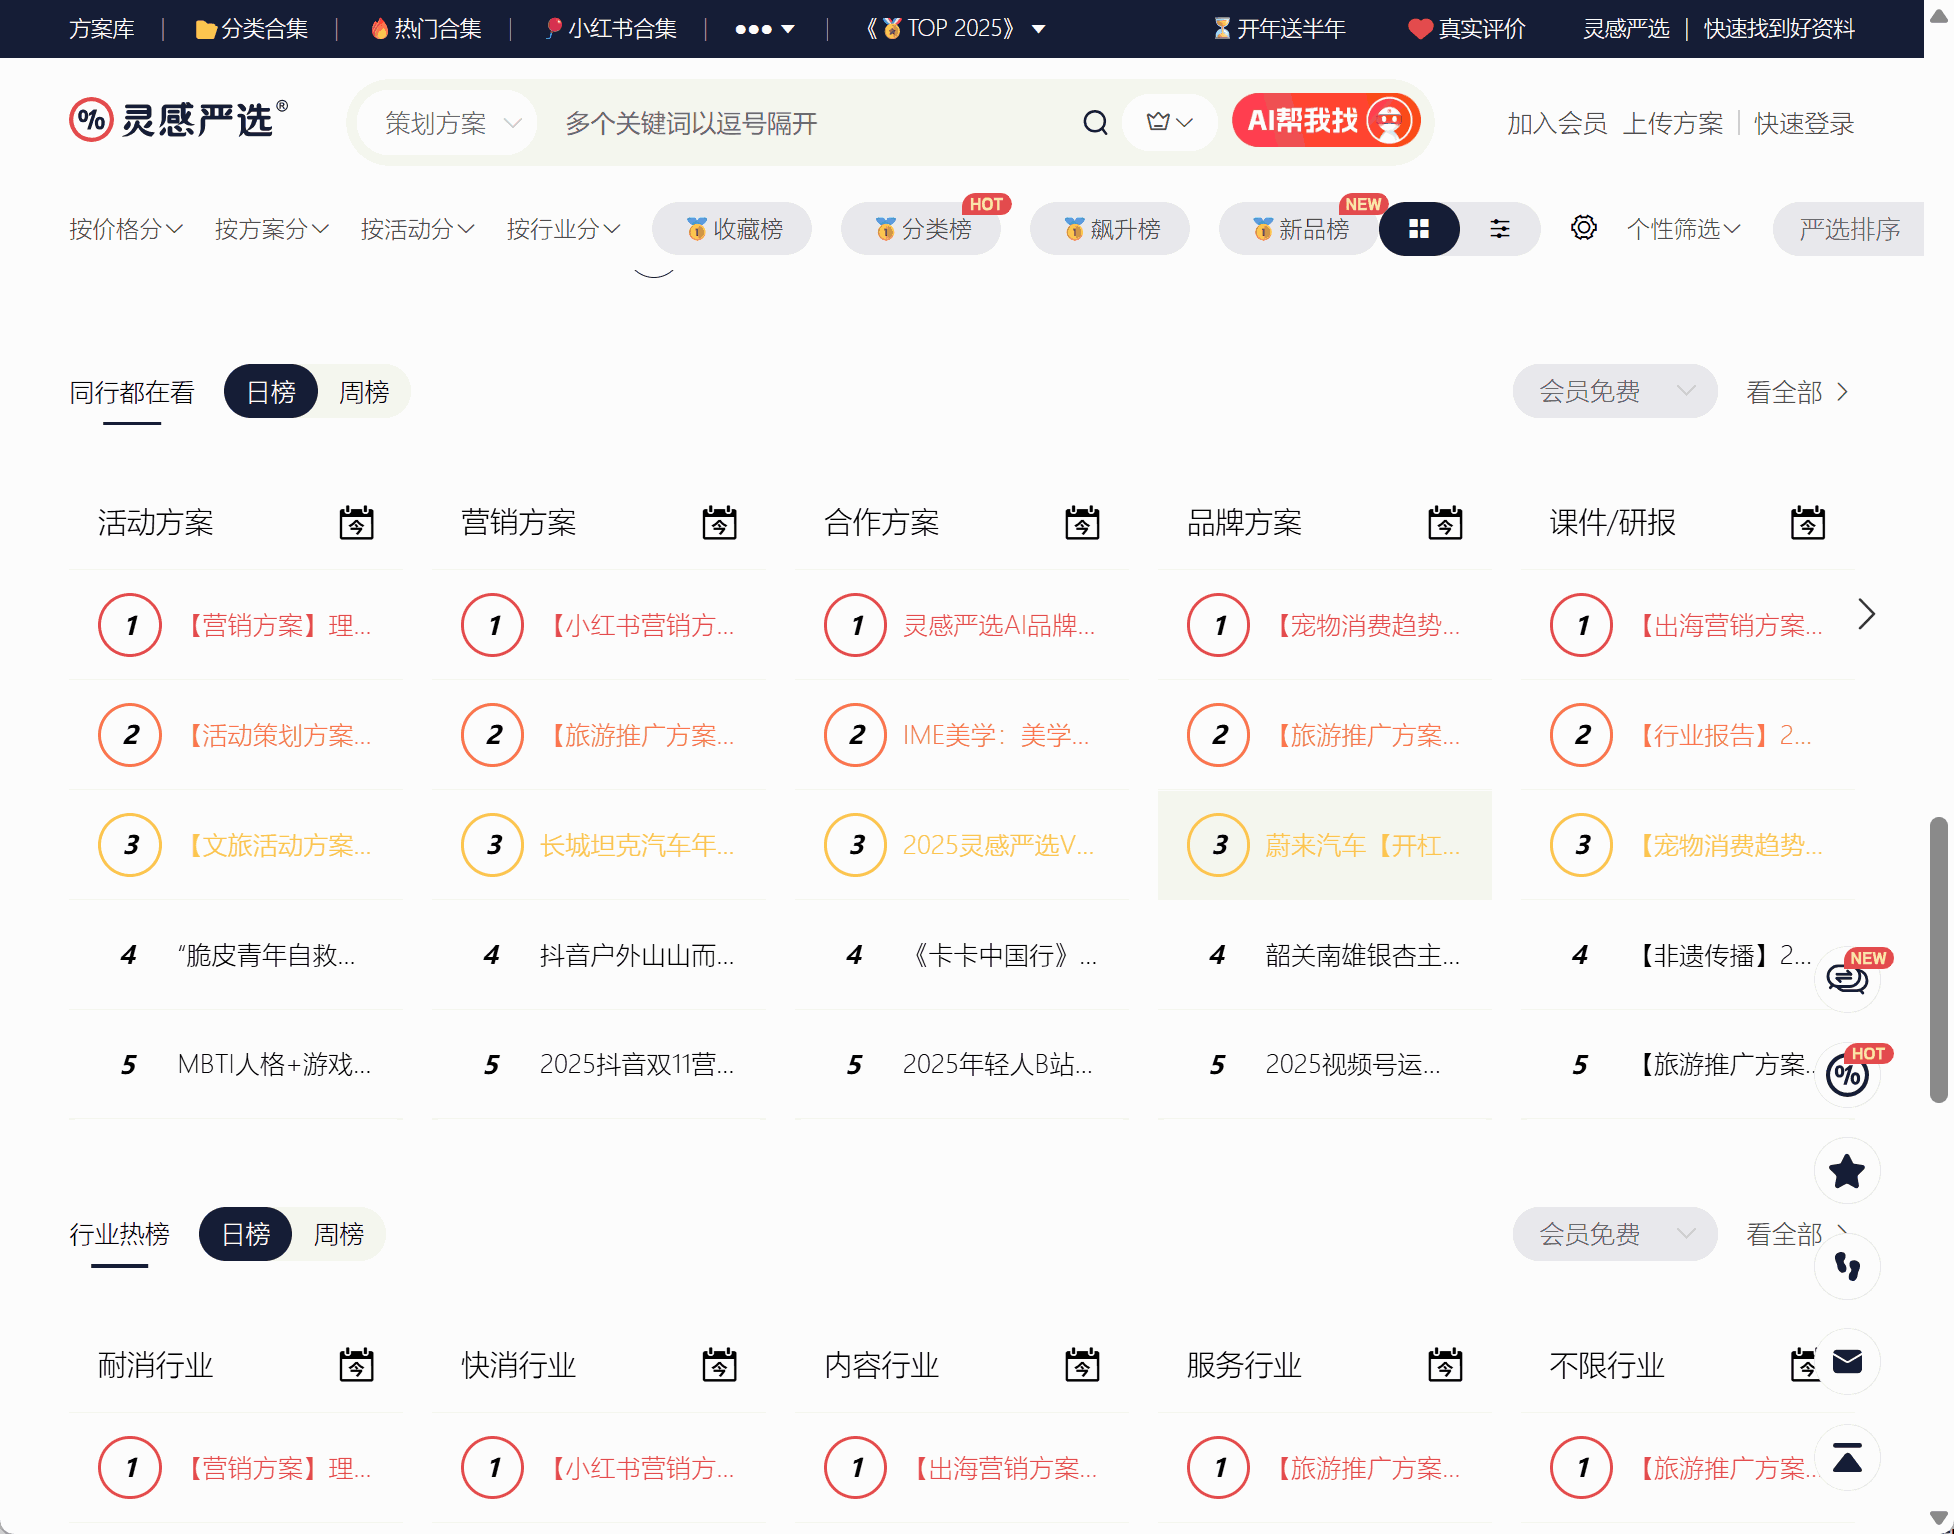Click the 快速登录 link
The image size is (1954, 1534).
(1803, 123)
